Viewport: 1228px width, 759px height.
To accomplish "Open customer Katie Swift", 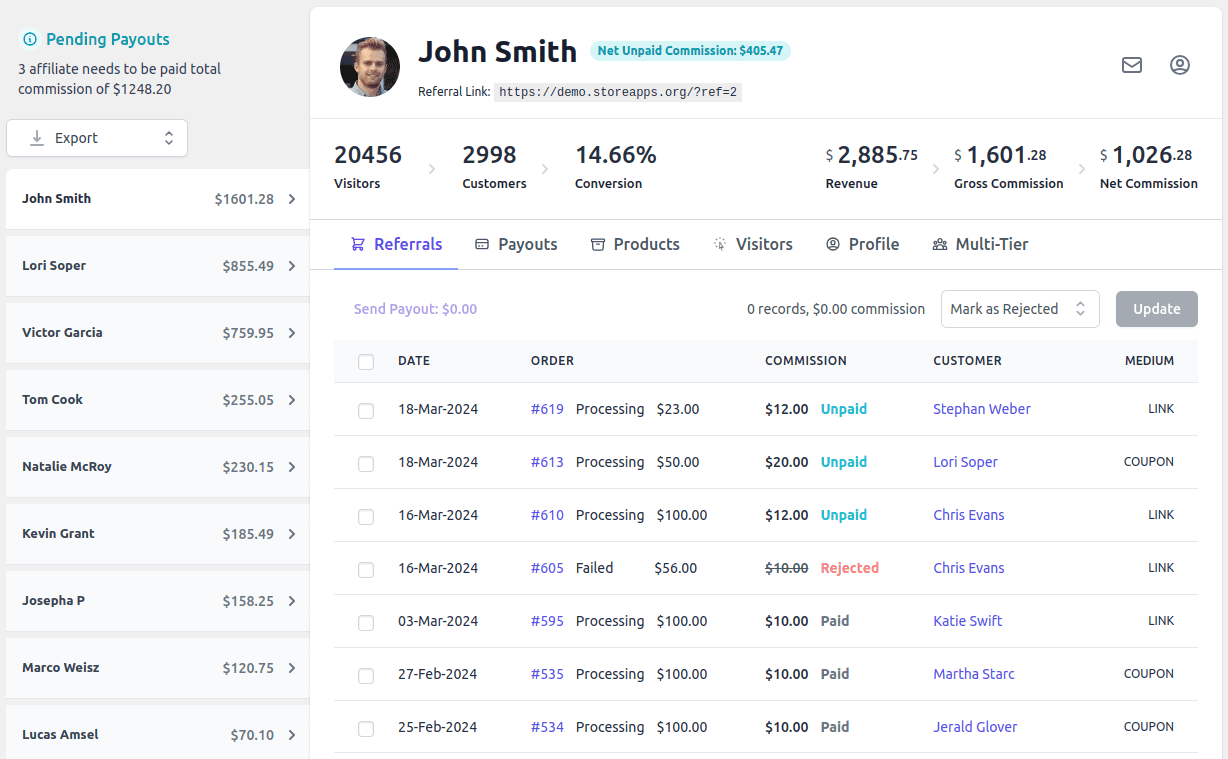I will (x=967, y=621).
